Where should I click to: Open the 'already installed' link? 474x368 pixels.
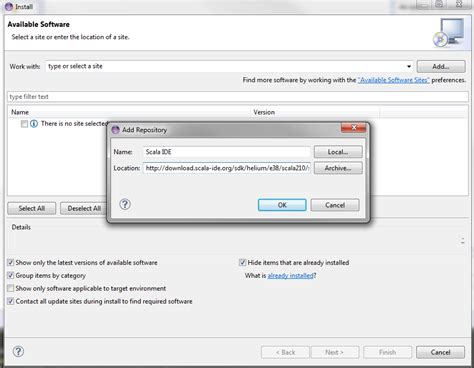point(290,276)
